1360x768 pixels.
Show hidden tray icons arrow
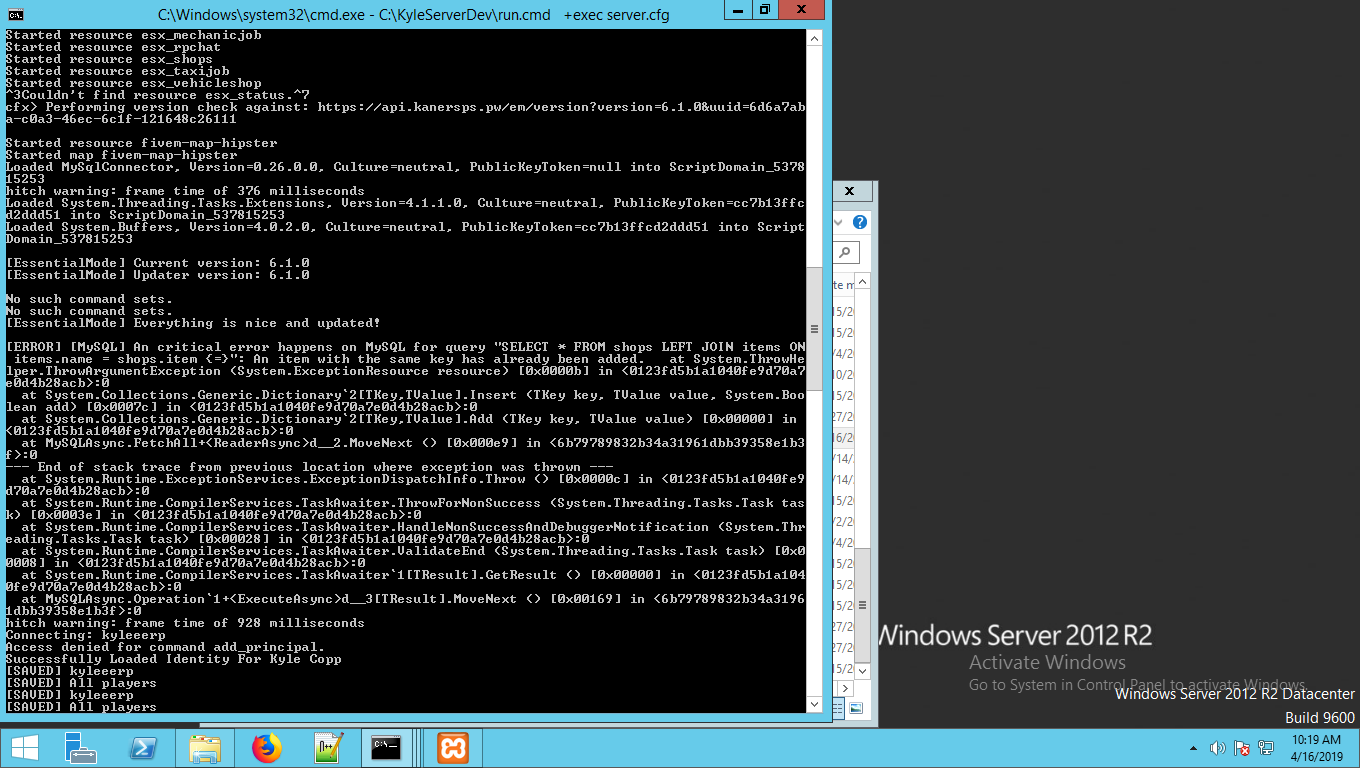tap(1193, 748)
